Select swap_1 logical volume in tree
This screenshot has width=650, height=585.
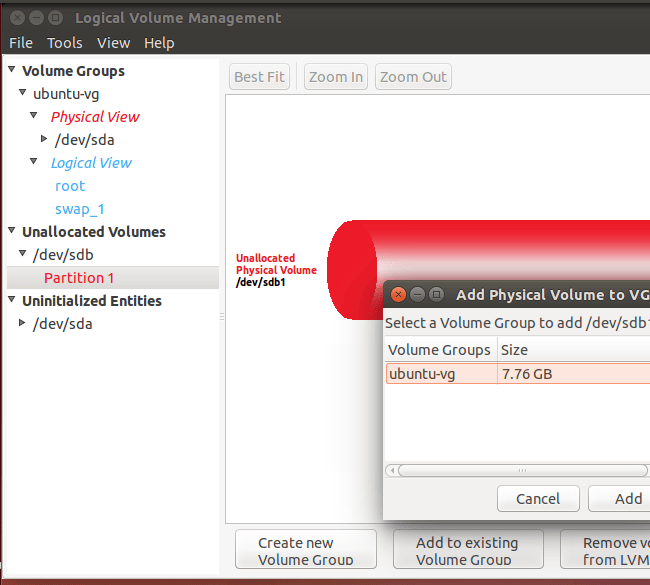pos(80,209)
